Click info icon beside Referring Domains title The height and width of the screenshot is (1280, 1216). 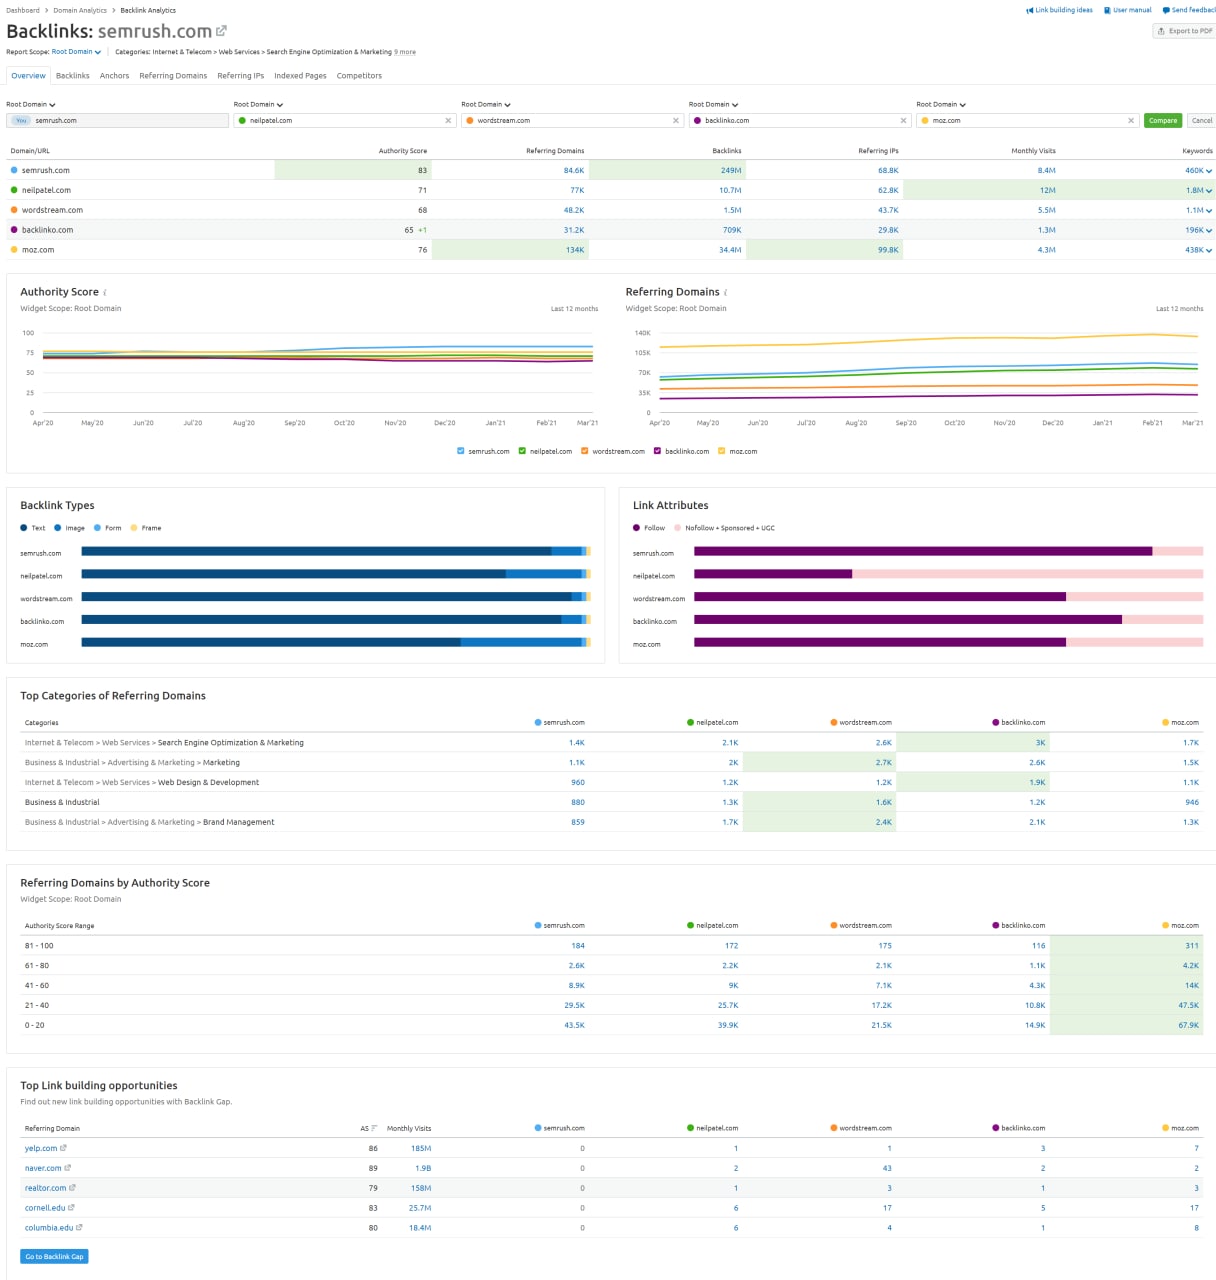pos(725,293)
